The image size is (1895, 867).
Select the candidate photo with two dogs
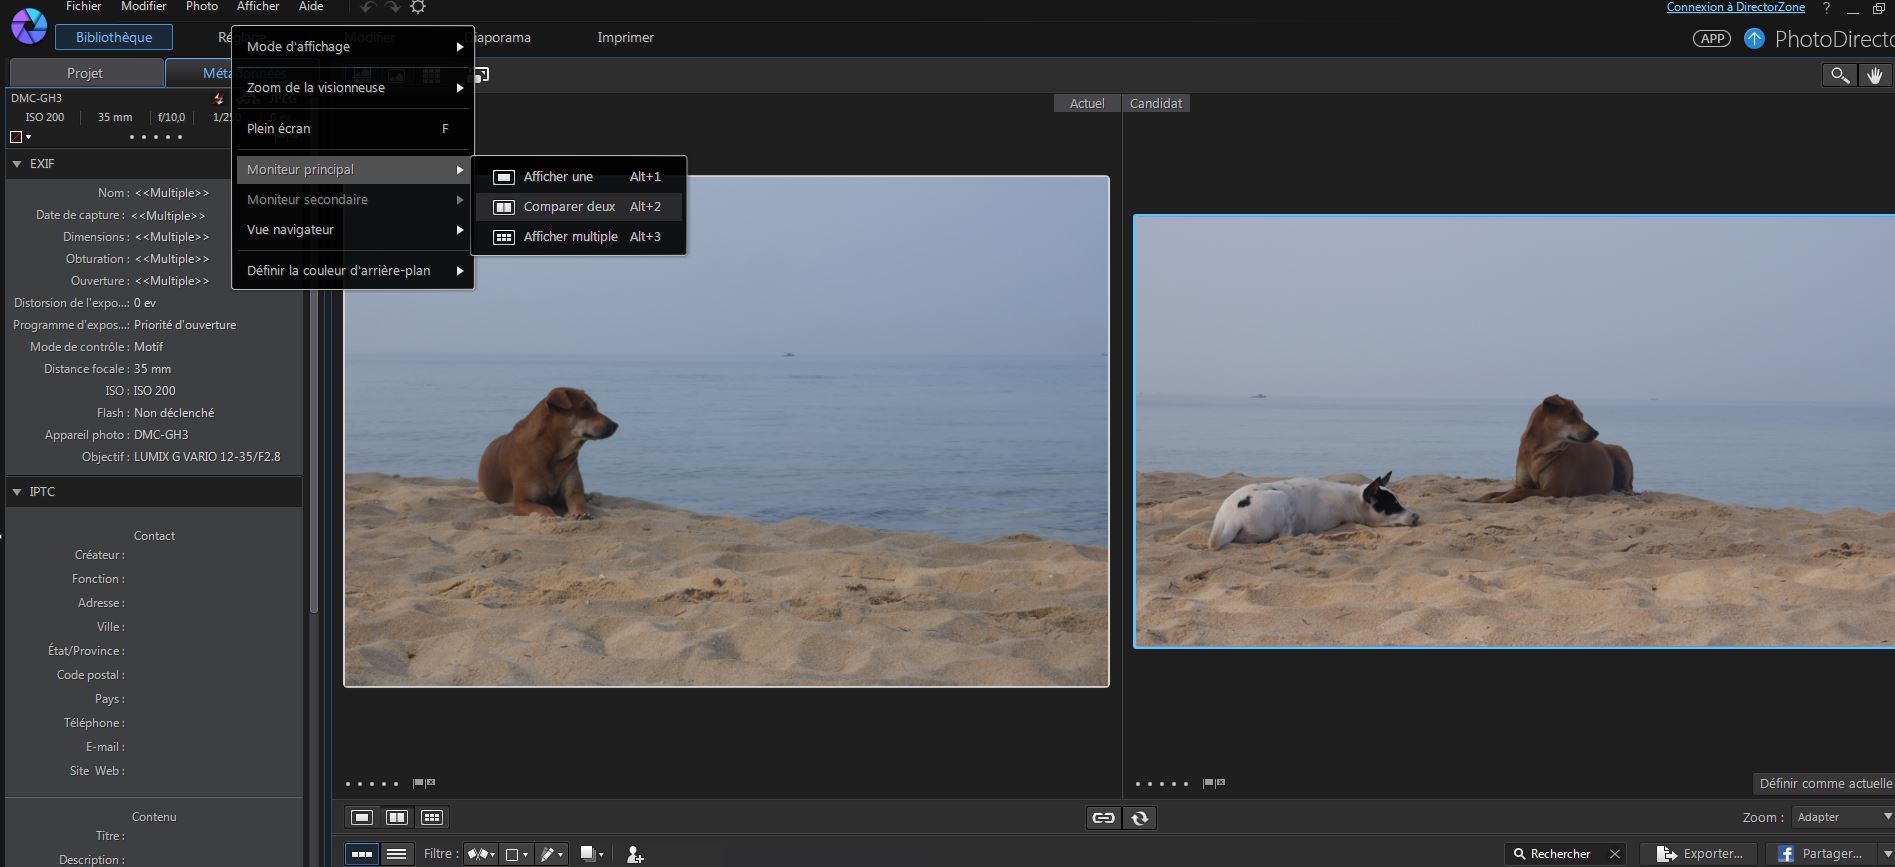coord(1514,432)
